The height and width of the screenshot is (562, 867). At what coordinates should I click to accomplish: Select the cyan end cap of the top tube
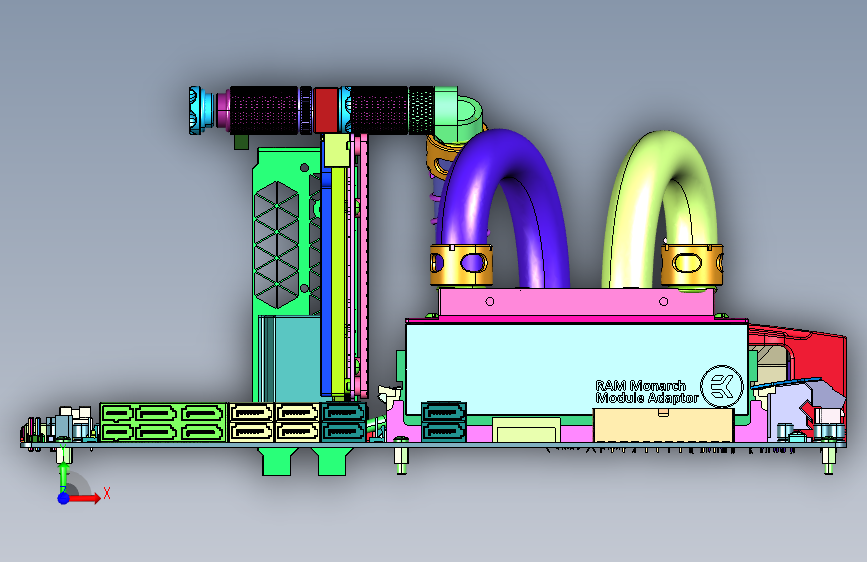(x=201, y=110)
